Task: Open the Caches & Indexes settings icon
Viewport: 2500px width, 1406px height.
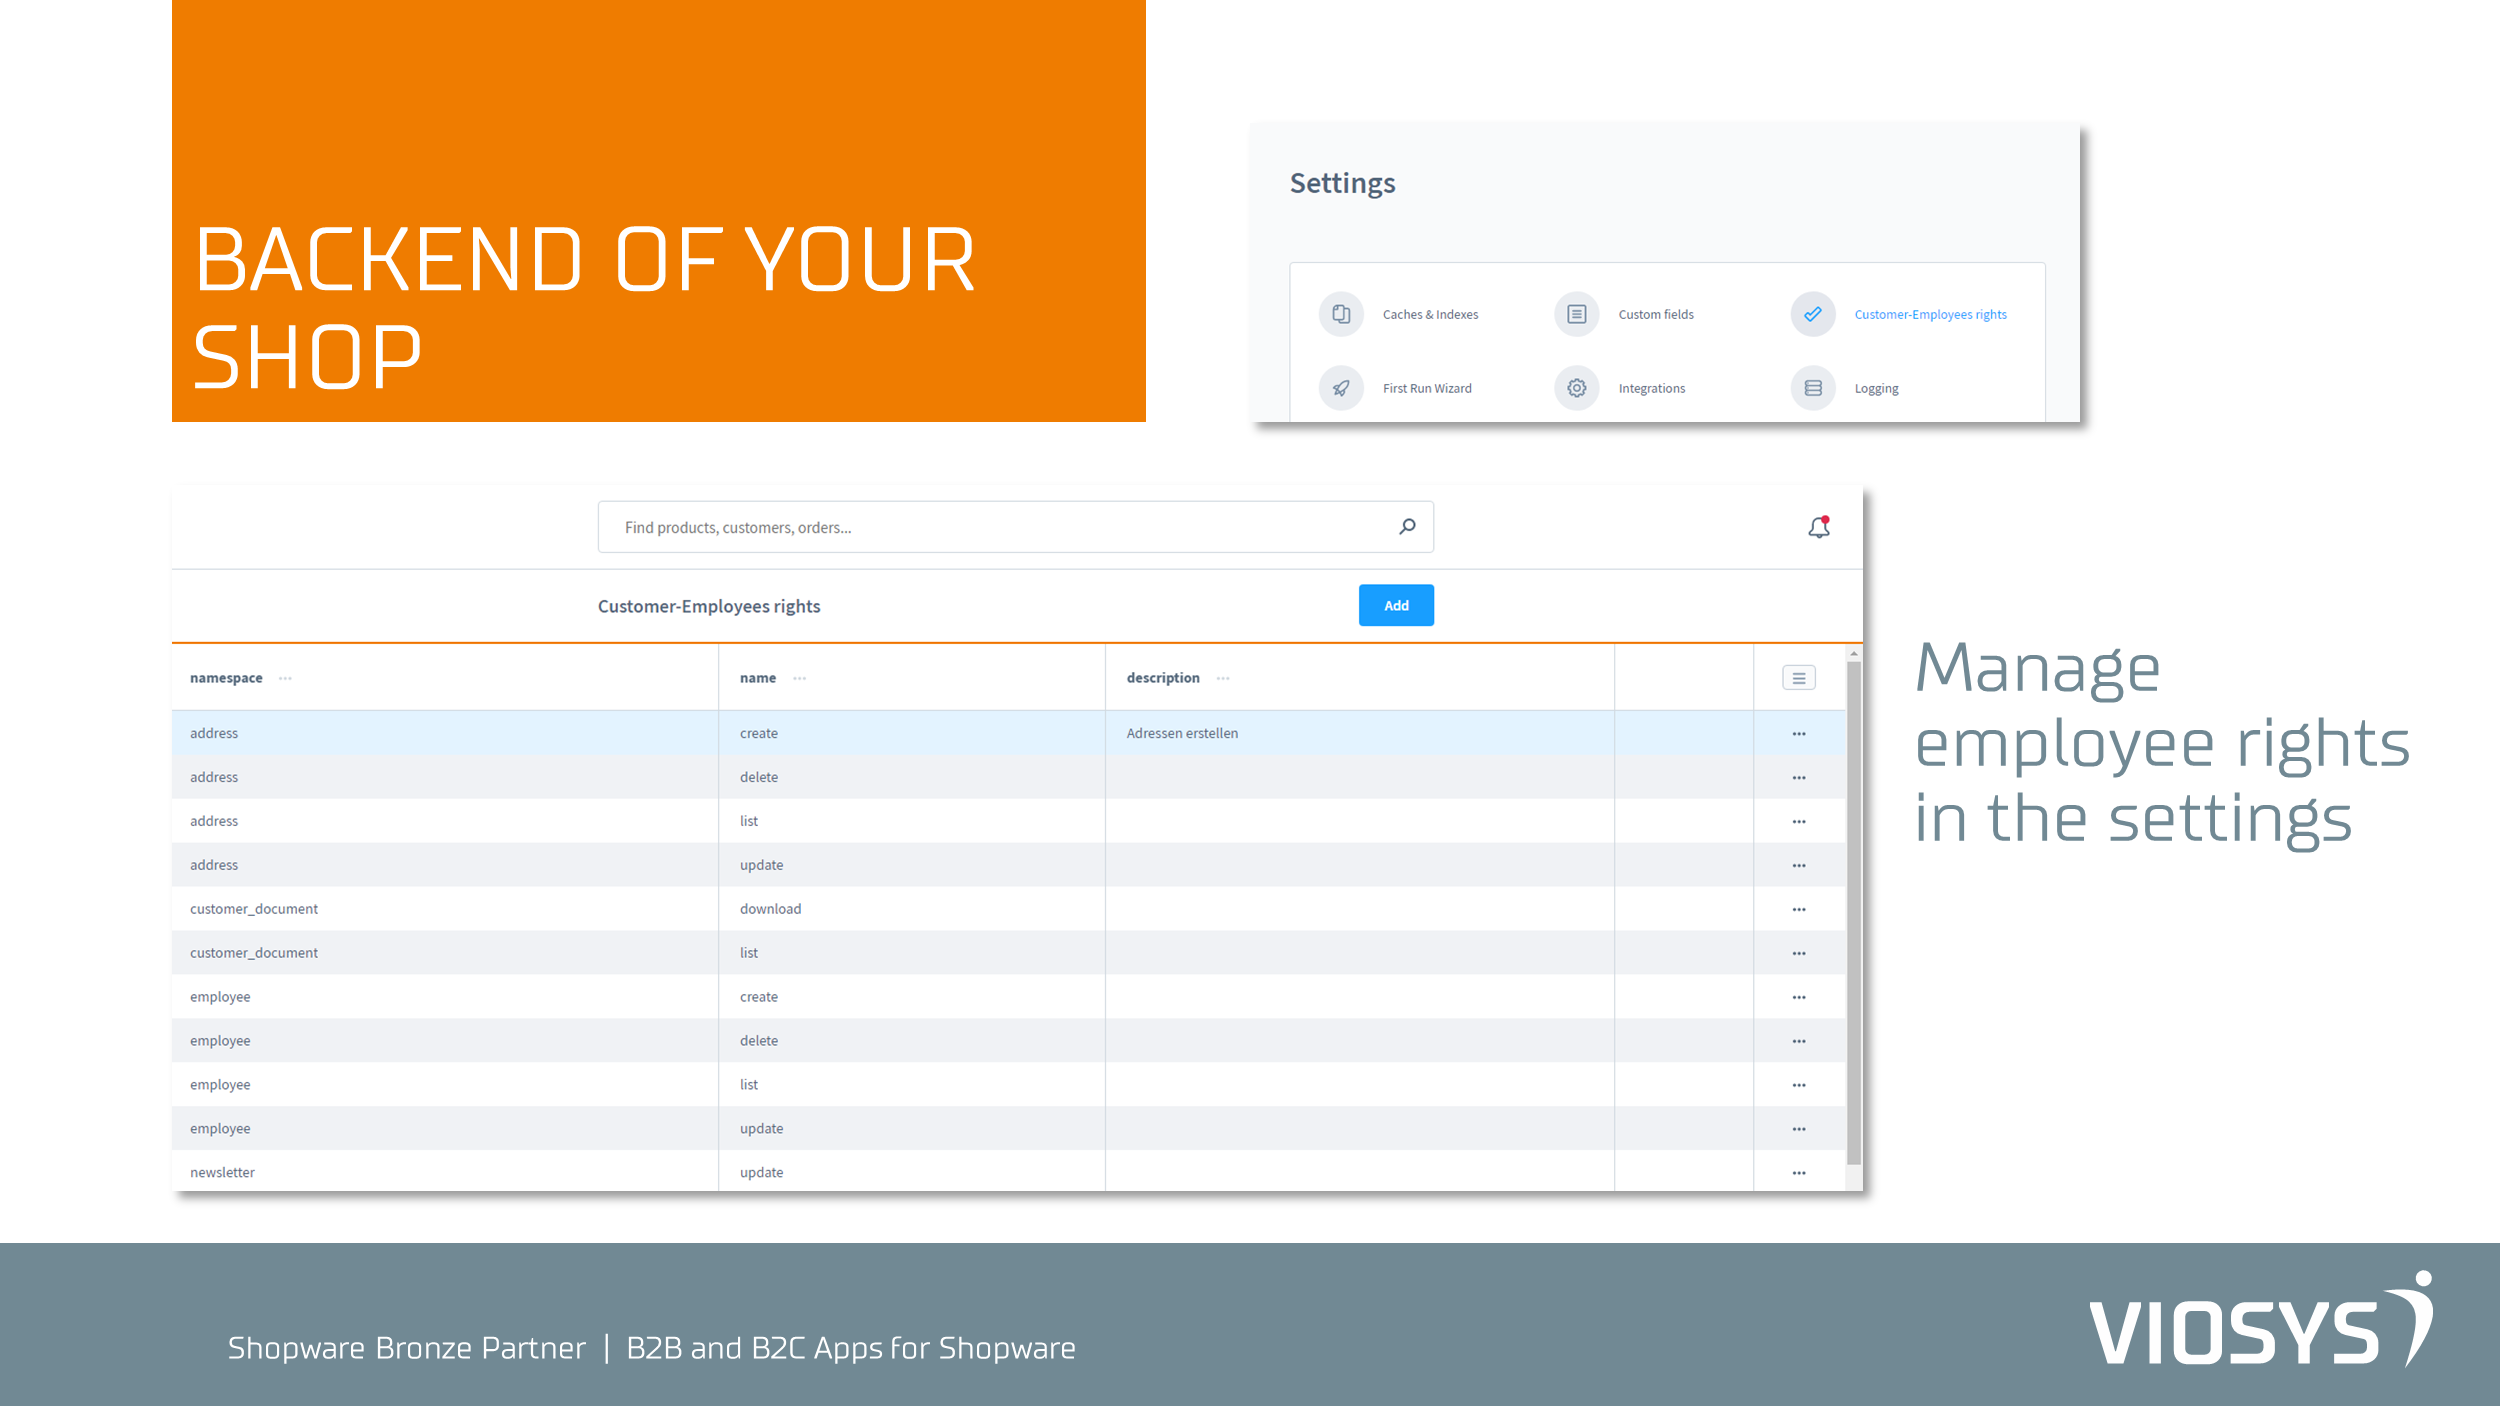Action: click(1341, 314)
